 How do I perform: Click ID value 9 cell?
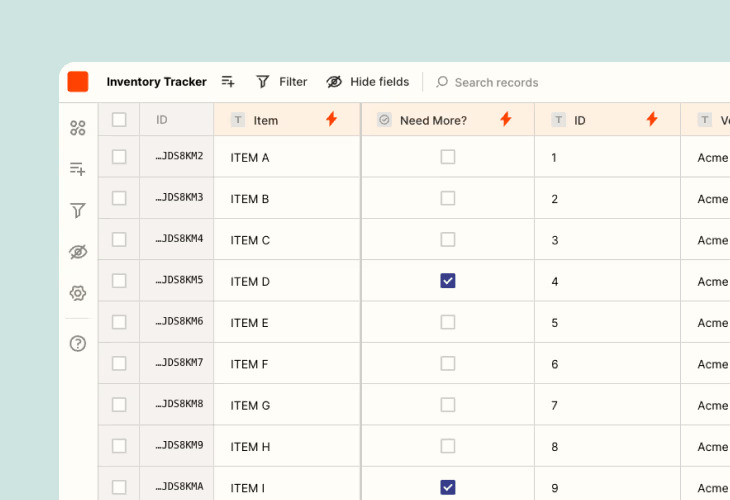[608, 484]
